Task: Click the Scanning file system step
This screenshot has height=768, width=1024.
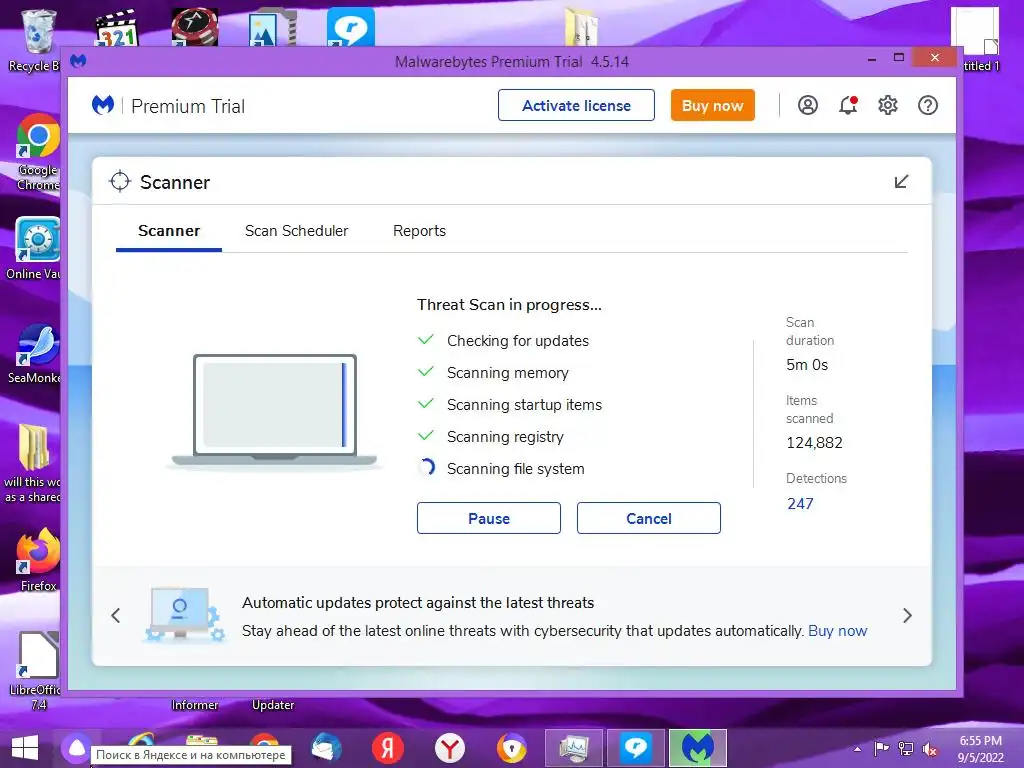Action: pos(515,469)
